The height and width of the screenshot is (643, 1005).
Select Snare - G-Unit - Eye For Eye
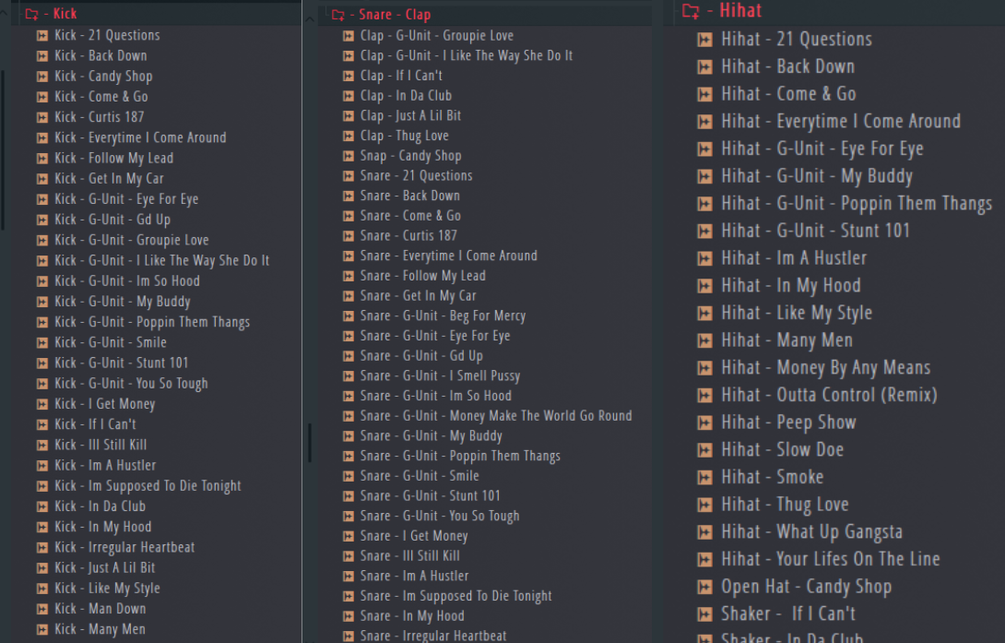click(x=435, y=336)
